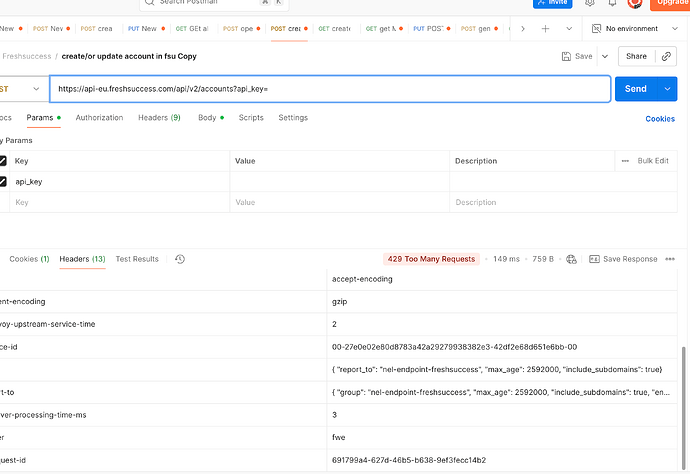Open the request Settings tab
The height and width of the screenshot is (474, 690).
(293, 118)
